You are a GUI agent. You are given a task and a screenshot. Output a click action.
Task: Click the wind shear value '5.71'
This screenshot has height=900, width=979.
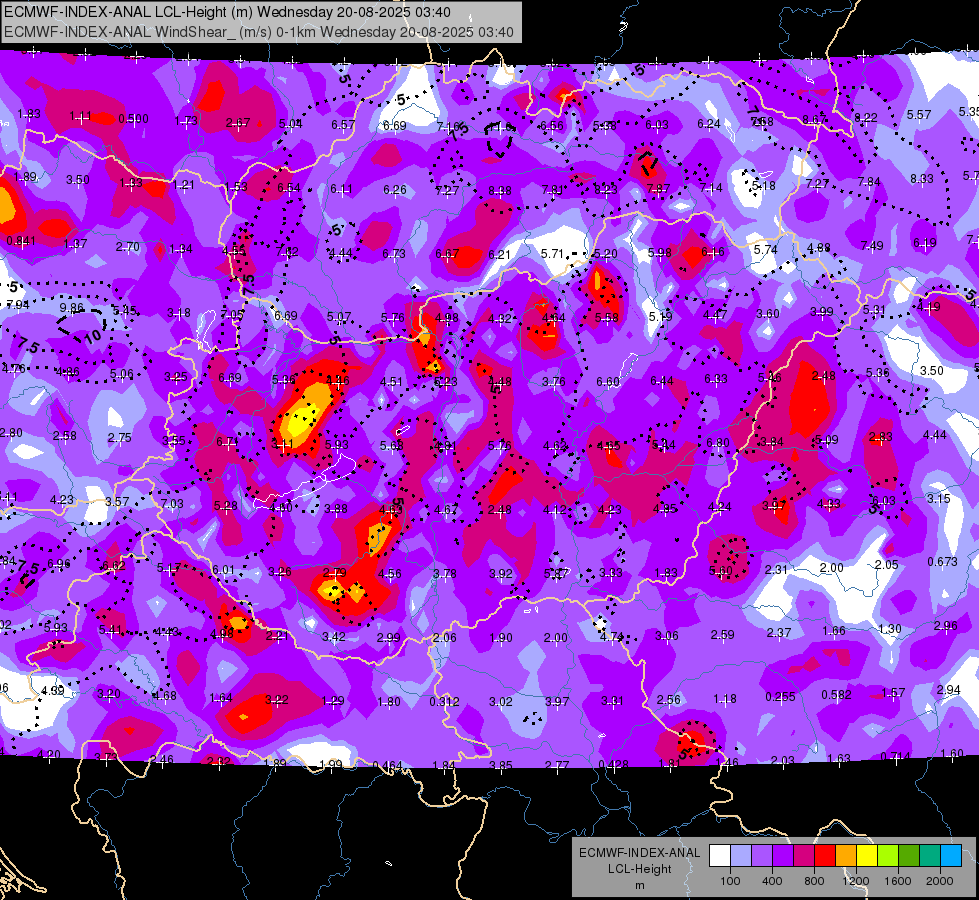(x=552, y=254)
